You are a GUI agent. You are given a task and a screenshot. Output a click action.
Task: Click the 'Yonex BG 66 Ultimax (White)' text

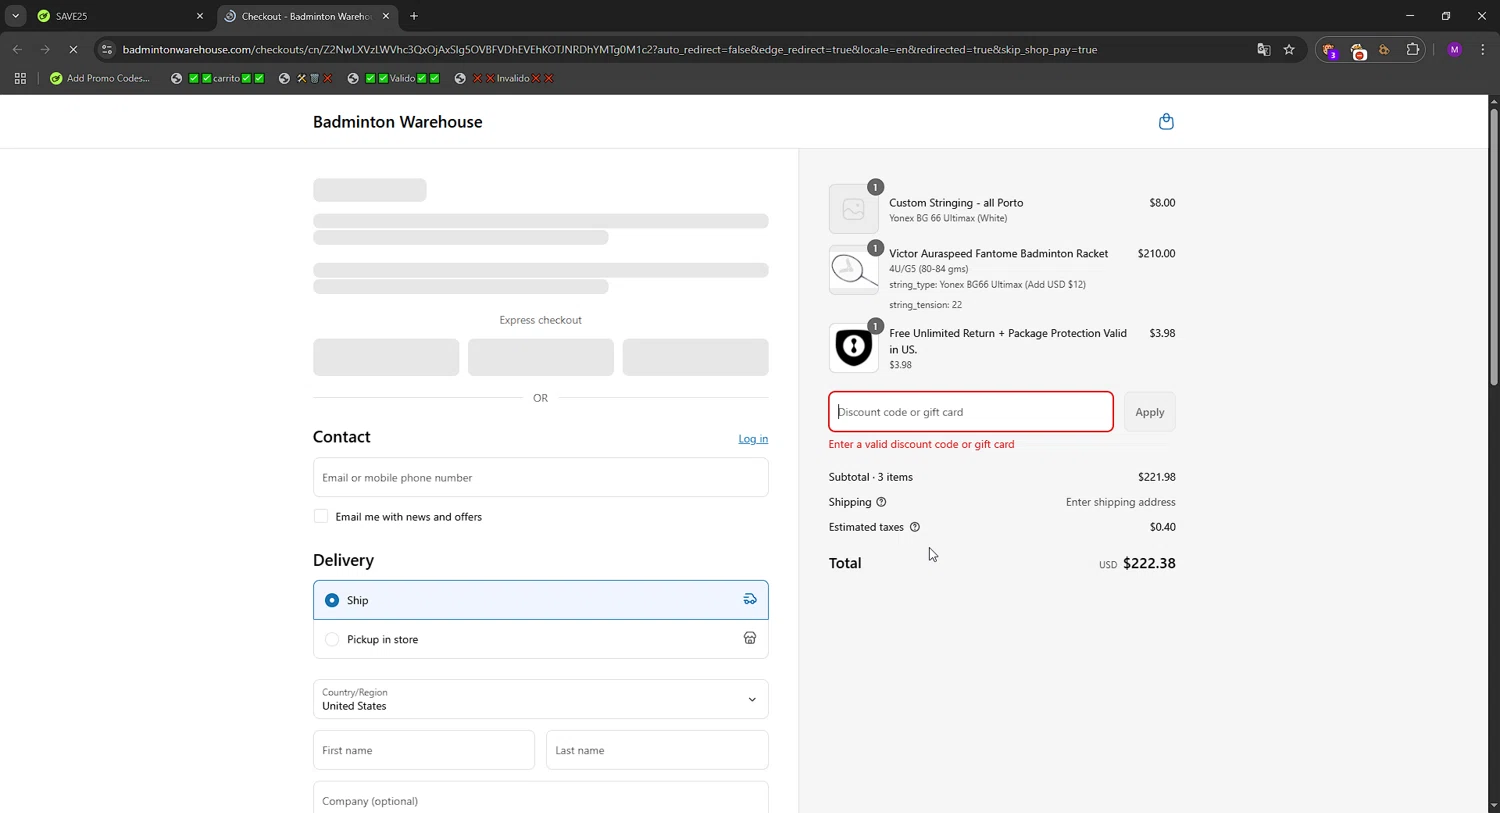[948, 218]
